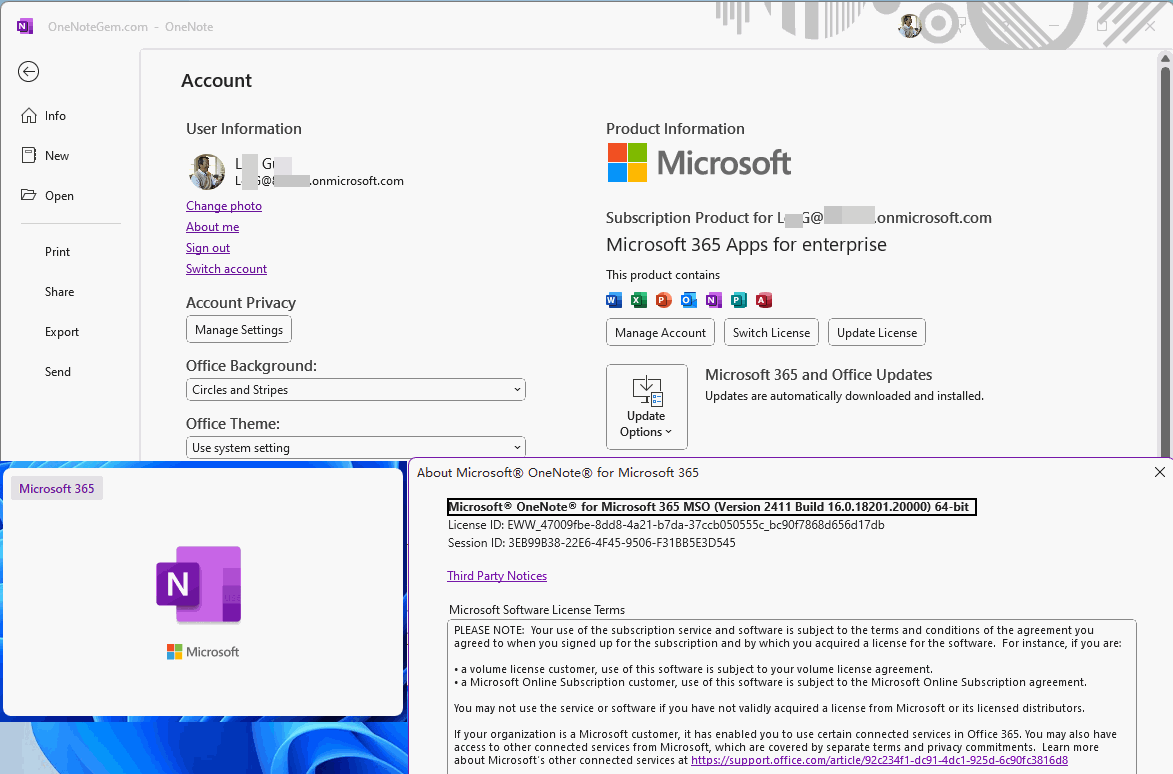Click the 'This product contains' label
This screenshot has width=1173, height=774.
[x=663, y=275]
